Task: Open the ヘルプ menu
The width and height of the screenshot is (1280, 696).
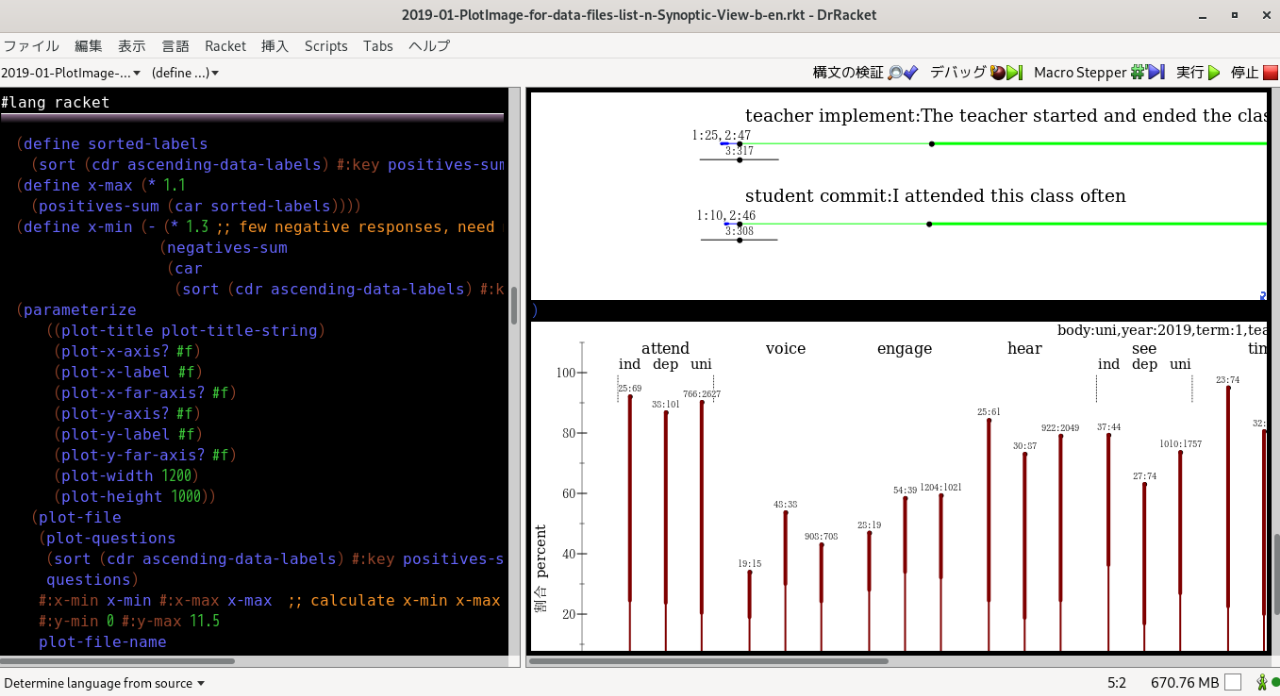Action: click(429, 46)
